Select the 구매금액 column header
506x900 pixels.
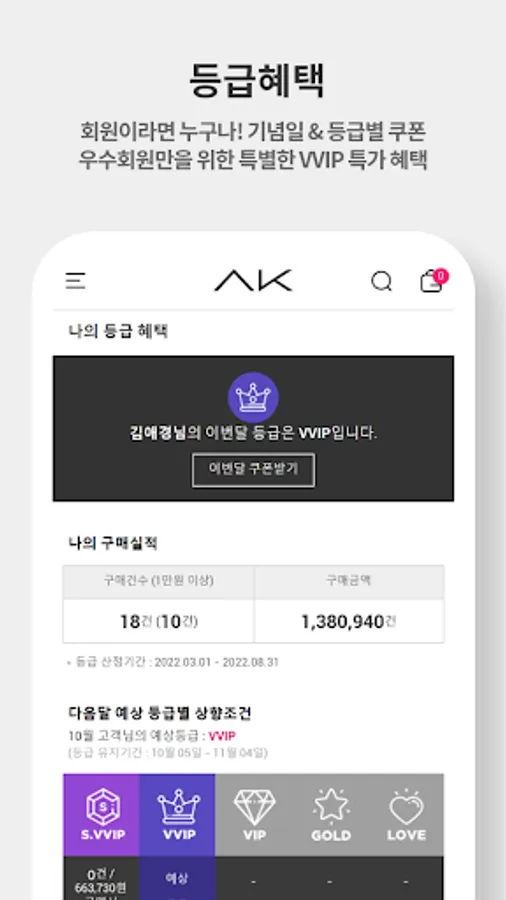point(349,581)
